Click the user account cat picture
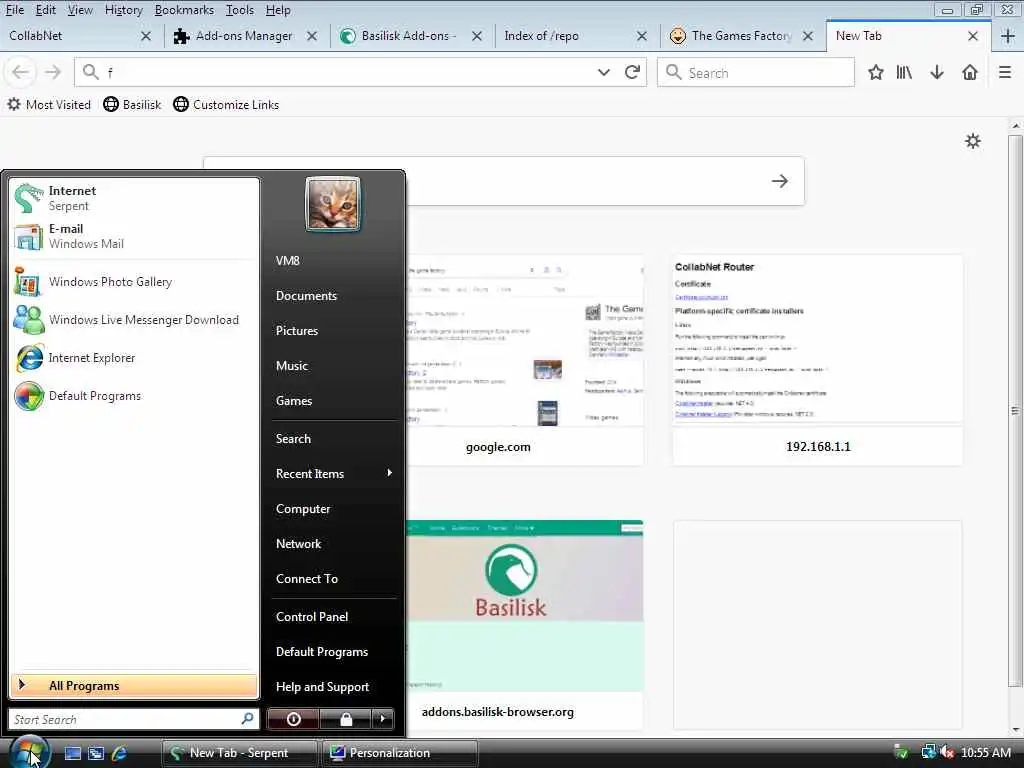 (333, 204)
